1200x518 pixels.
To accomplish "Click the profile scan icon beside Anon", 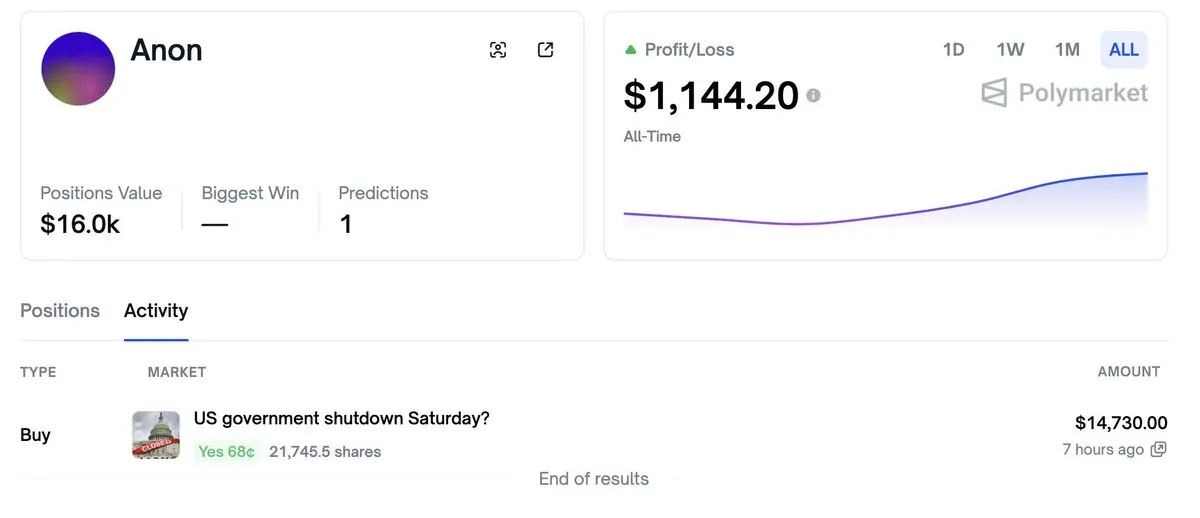I will click(x=498, y=50).
